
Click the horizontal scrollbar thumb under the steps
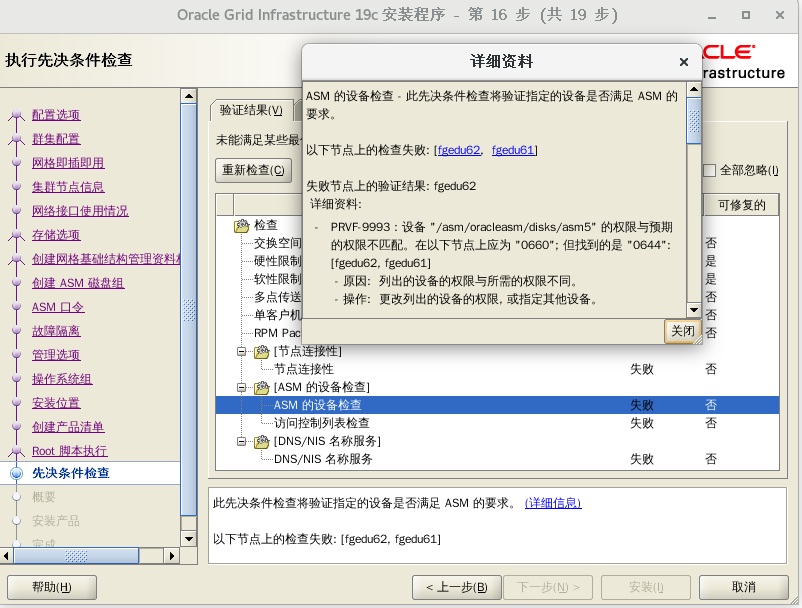point(76,556)
